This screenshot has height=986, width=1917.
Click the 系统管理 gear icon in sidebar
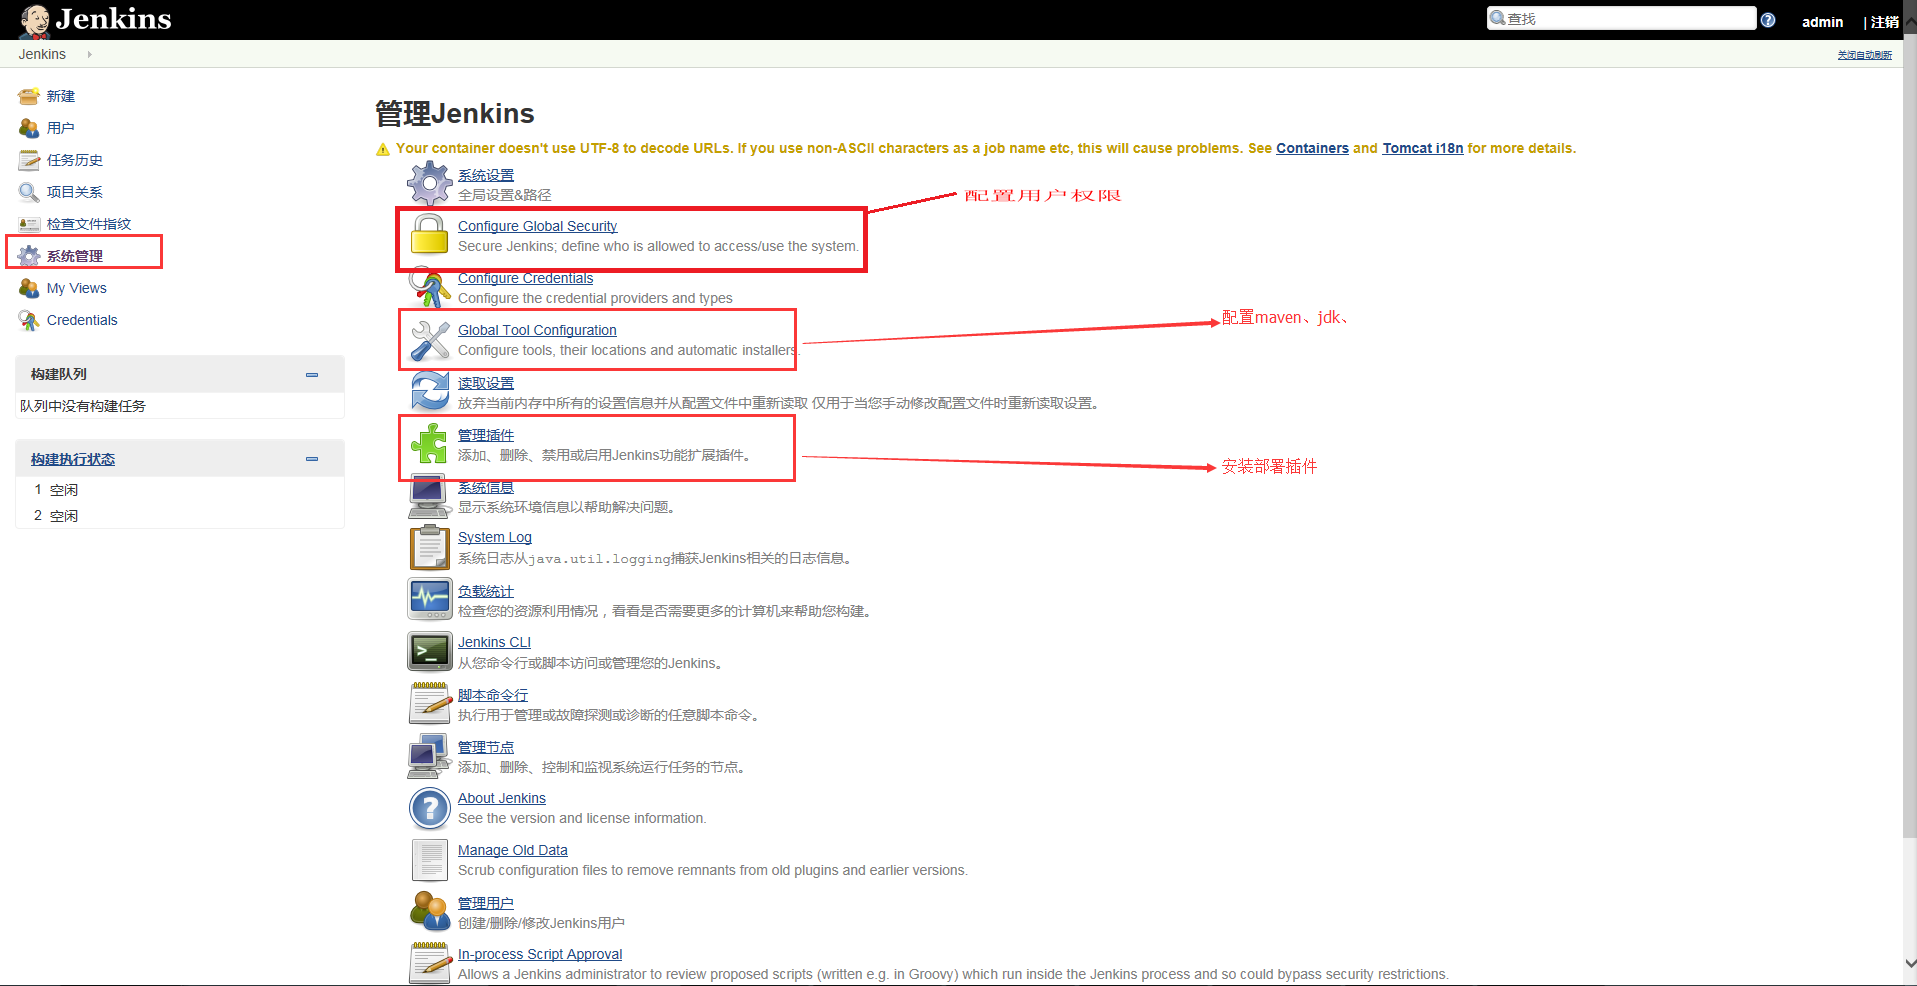point(29,256)
